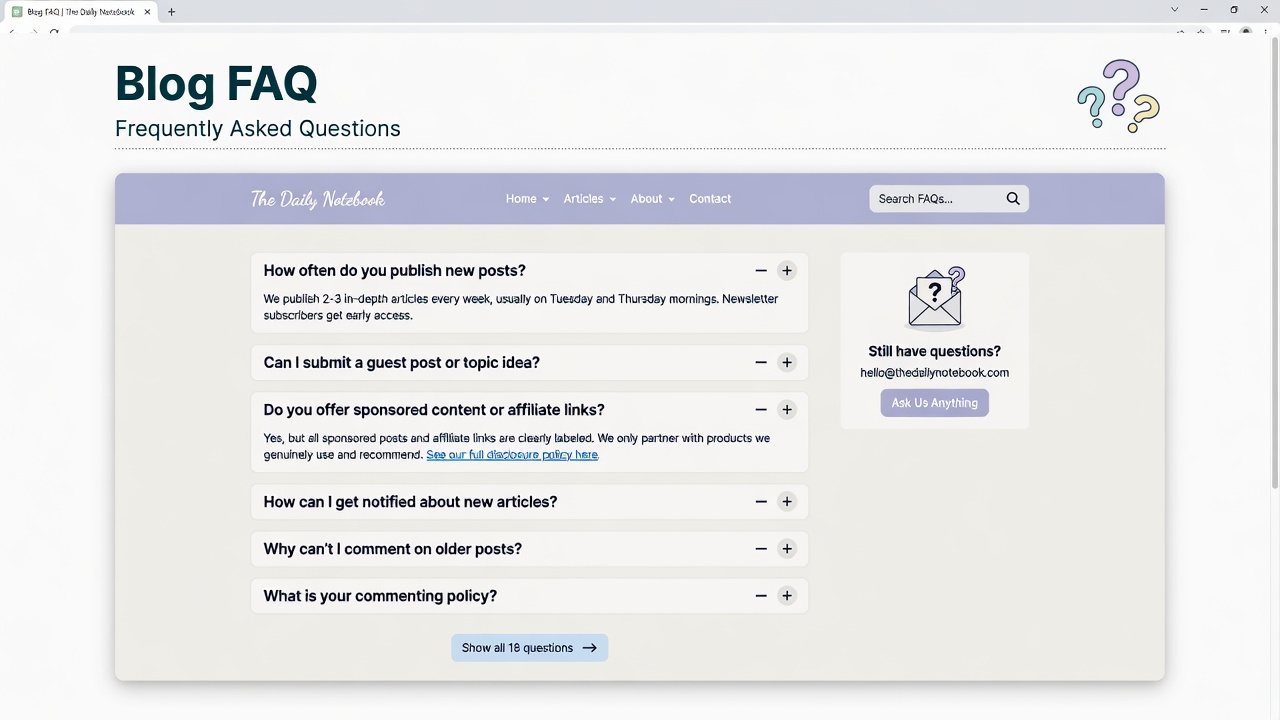The width and height of the screenshot is (1280, 720).
Task: Click the colorful question marks illustration
Action: click(1118, 96)
